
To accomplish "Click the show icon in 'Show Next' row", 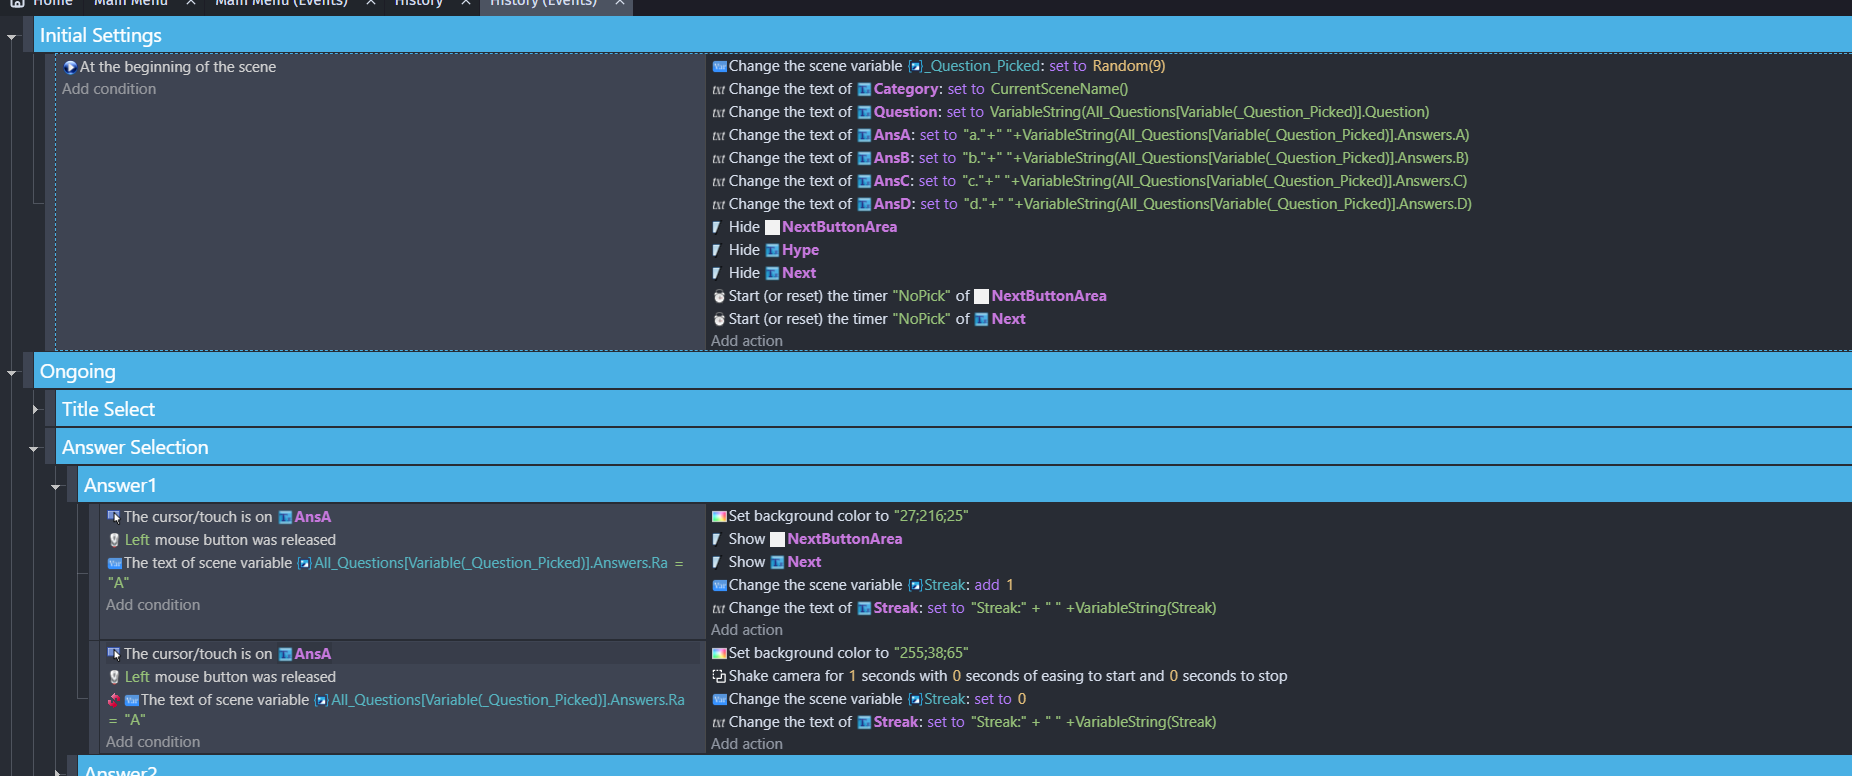I will coord(717,562).
